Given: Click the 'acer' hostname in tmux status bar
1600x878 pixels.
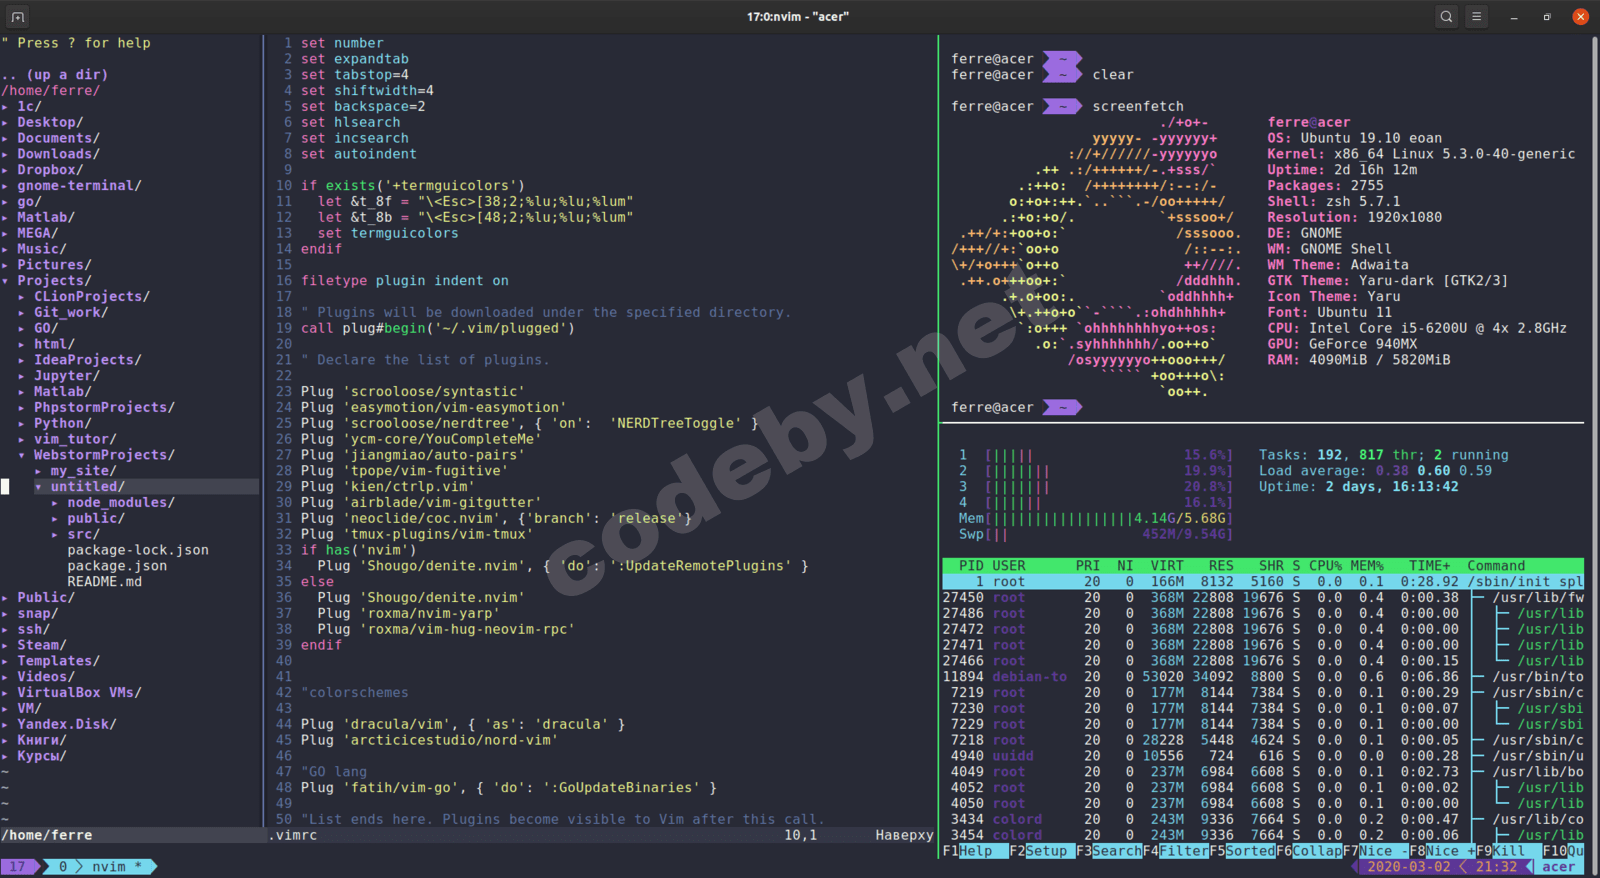Looking at the screenshot, I should [1558, 867].
